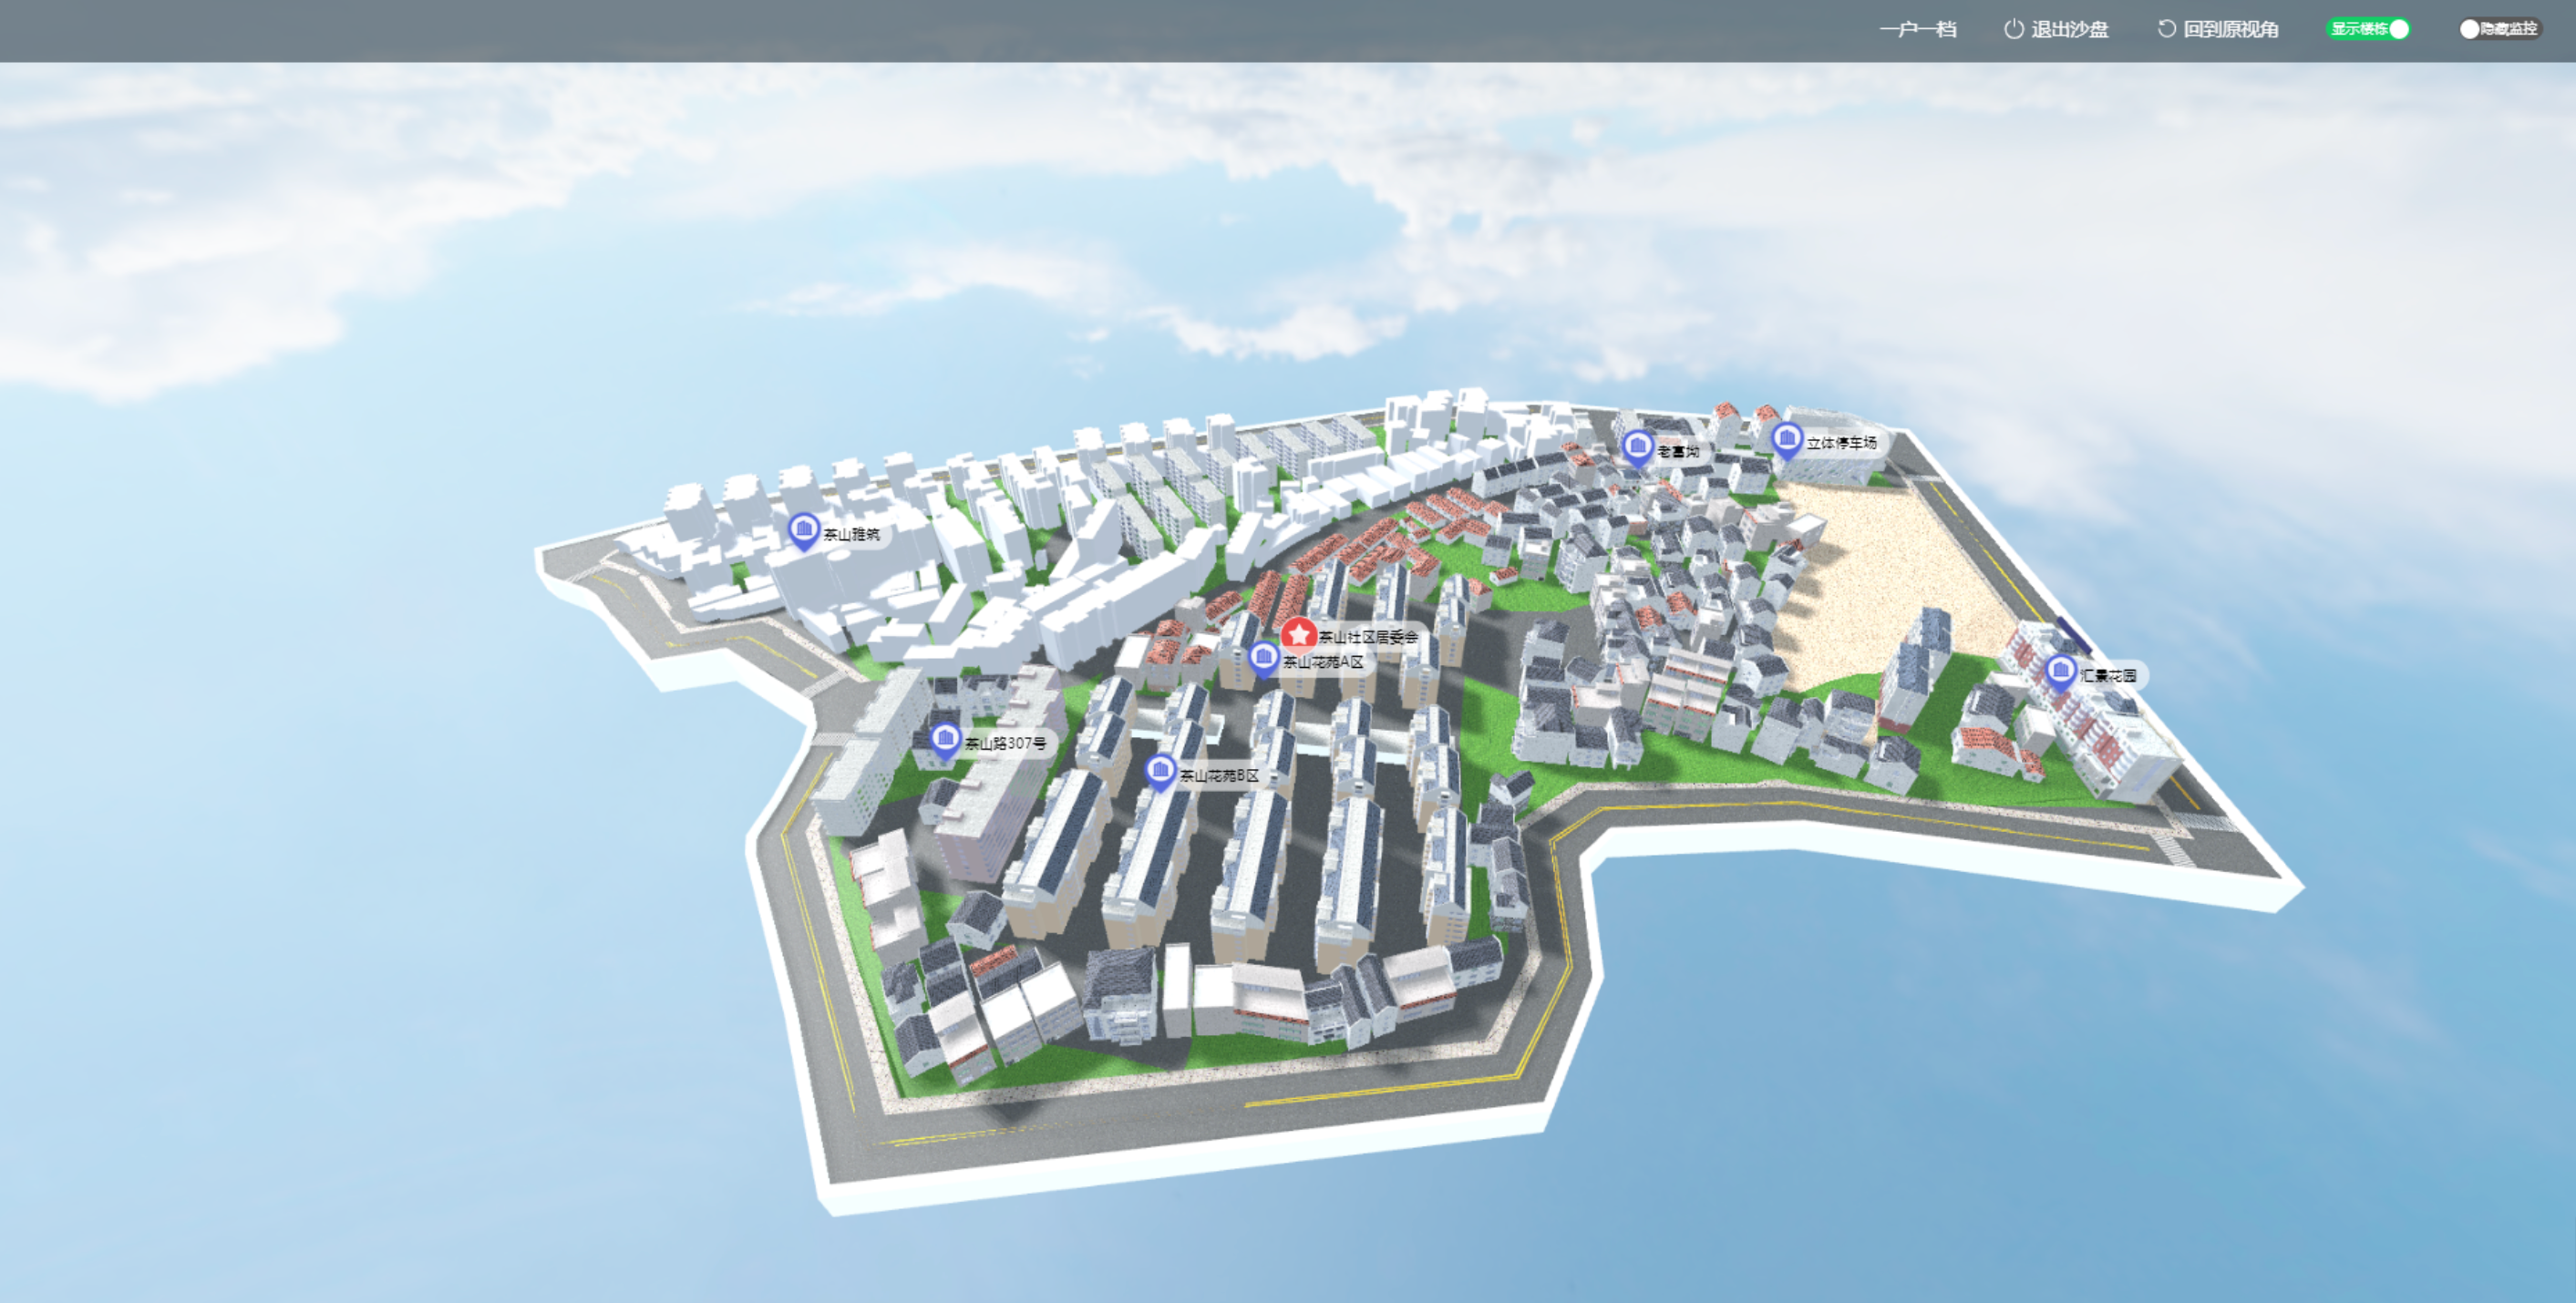
Task: Click the 茶山花苑A区 building pin icon
Action: point(1263,657)
